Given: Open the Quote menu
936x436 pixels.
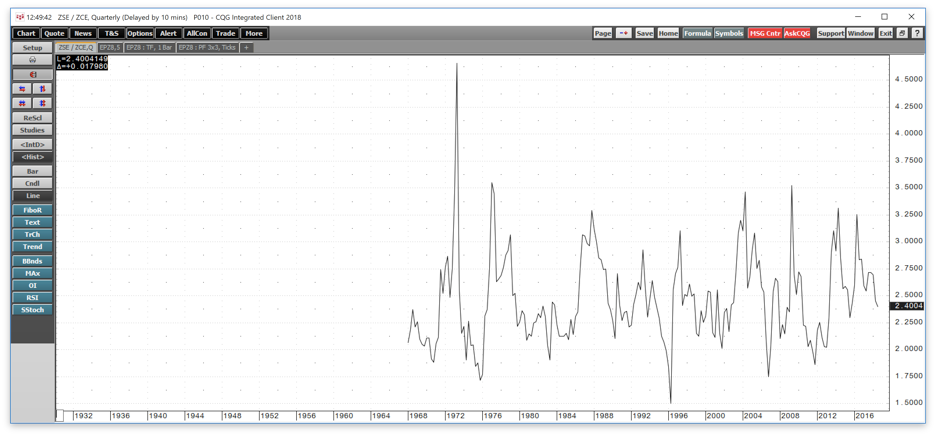Looking at the screenshot, I should [54, 33].
